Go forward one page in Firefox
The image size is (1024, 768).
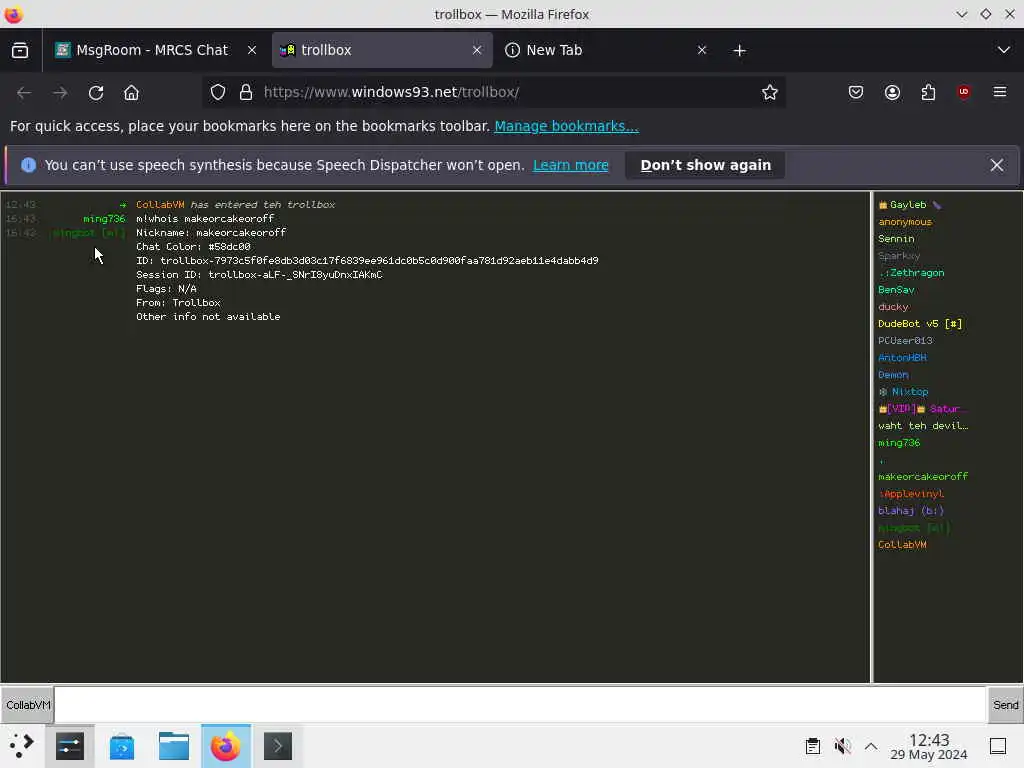tap(60, 93)
